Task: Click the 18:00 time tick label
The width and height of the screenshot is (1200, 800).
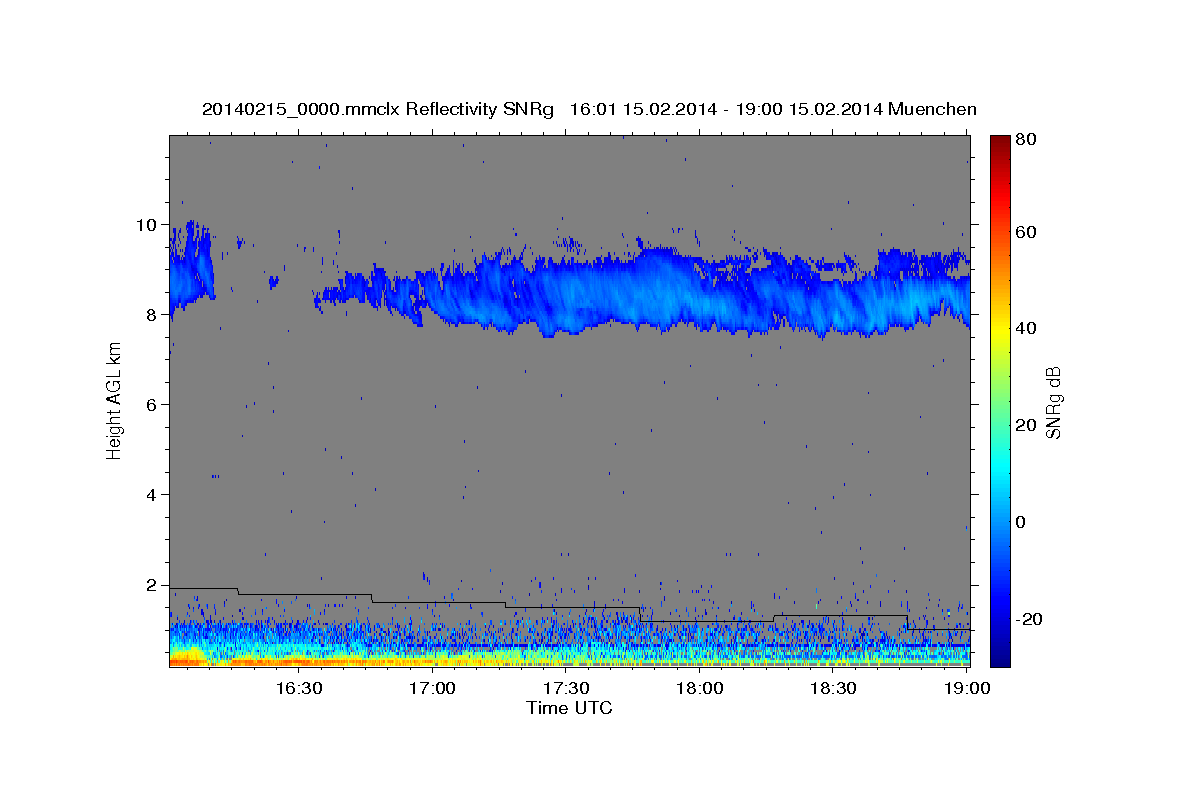Action: [699, 688]
